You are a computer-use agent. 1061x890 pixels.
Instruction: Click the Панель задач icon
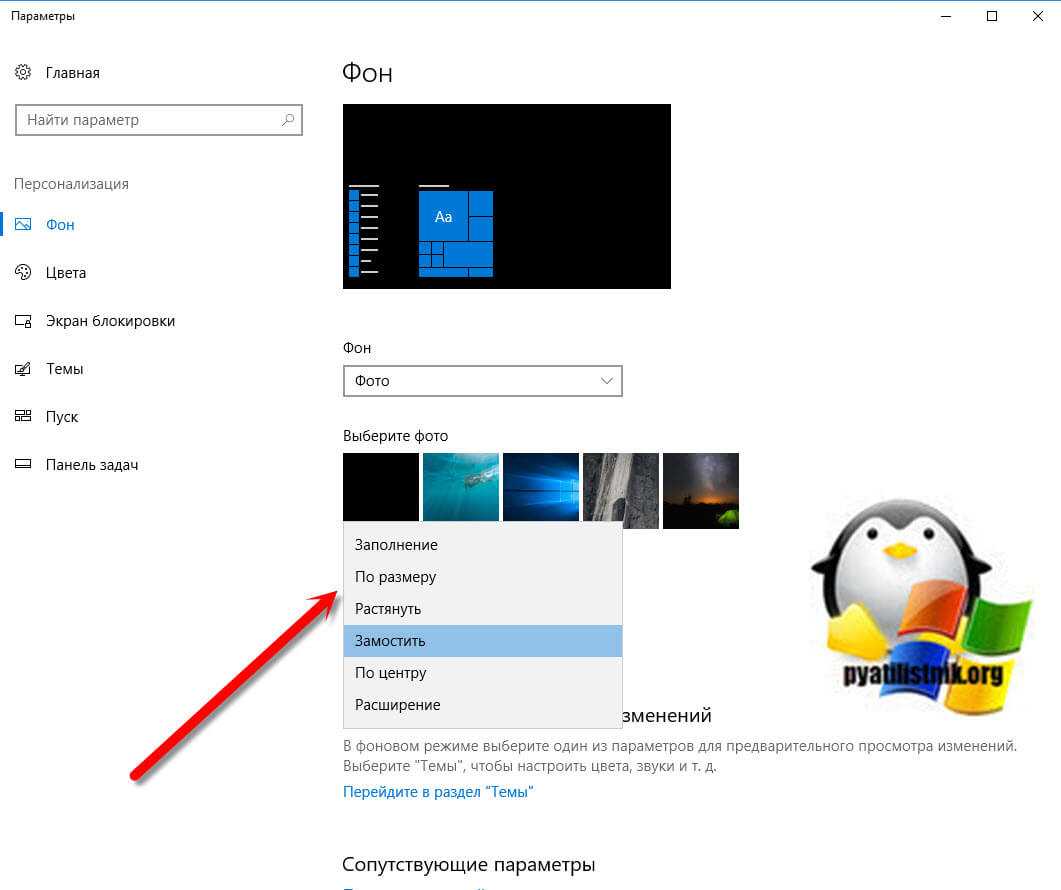click(23, 465)
